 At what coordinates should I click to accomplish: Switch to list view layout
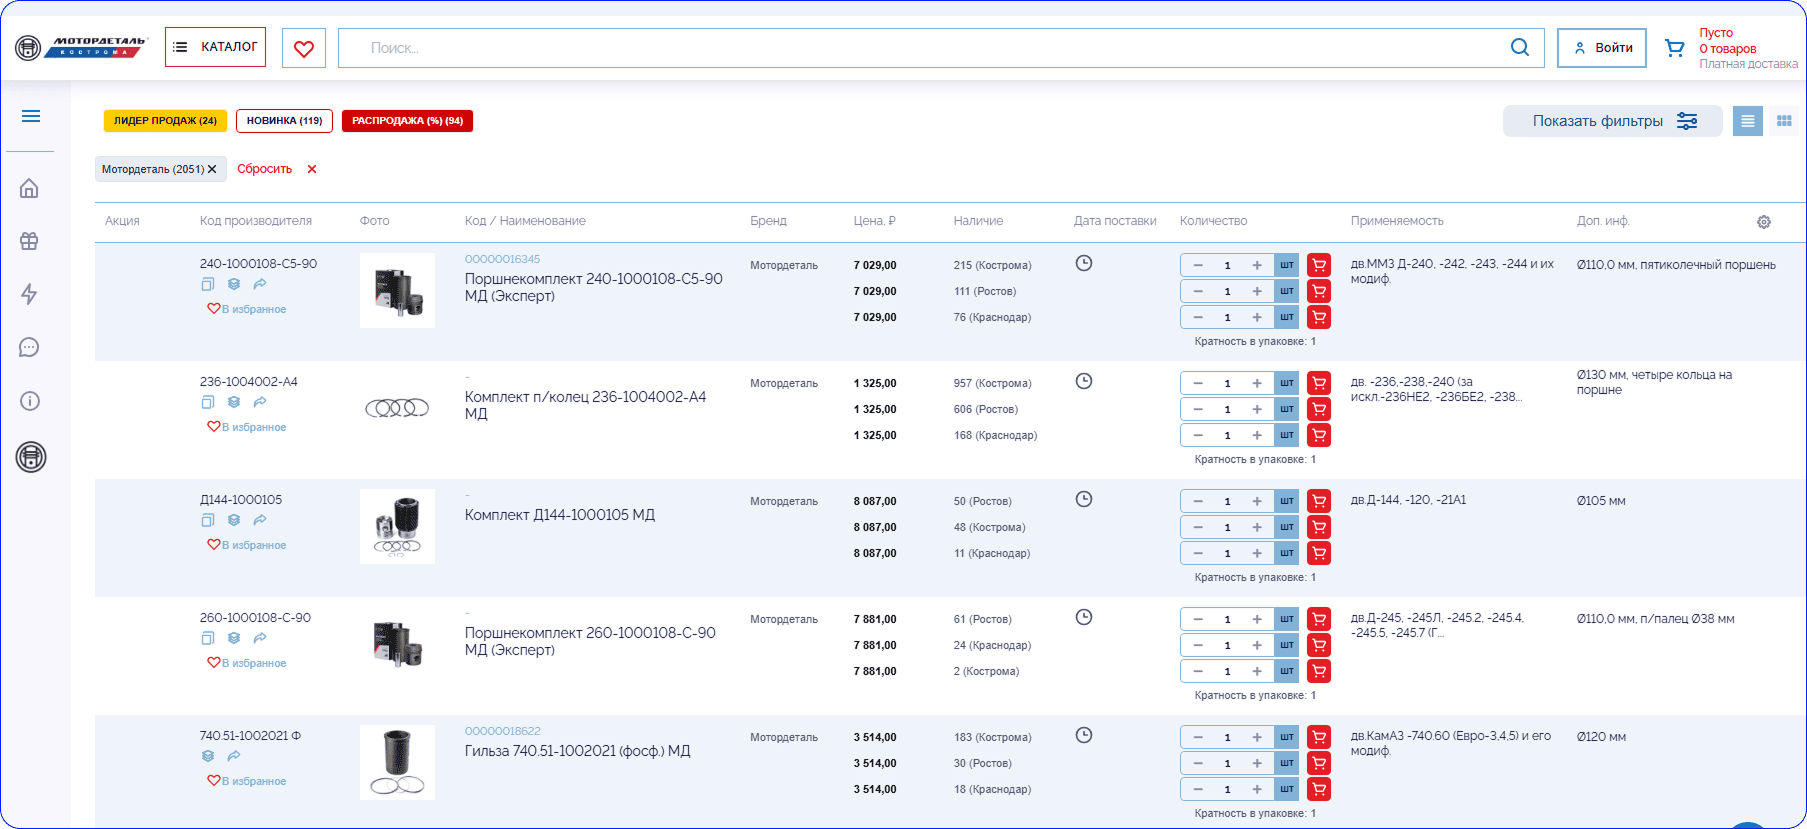(1747, 121)
